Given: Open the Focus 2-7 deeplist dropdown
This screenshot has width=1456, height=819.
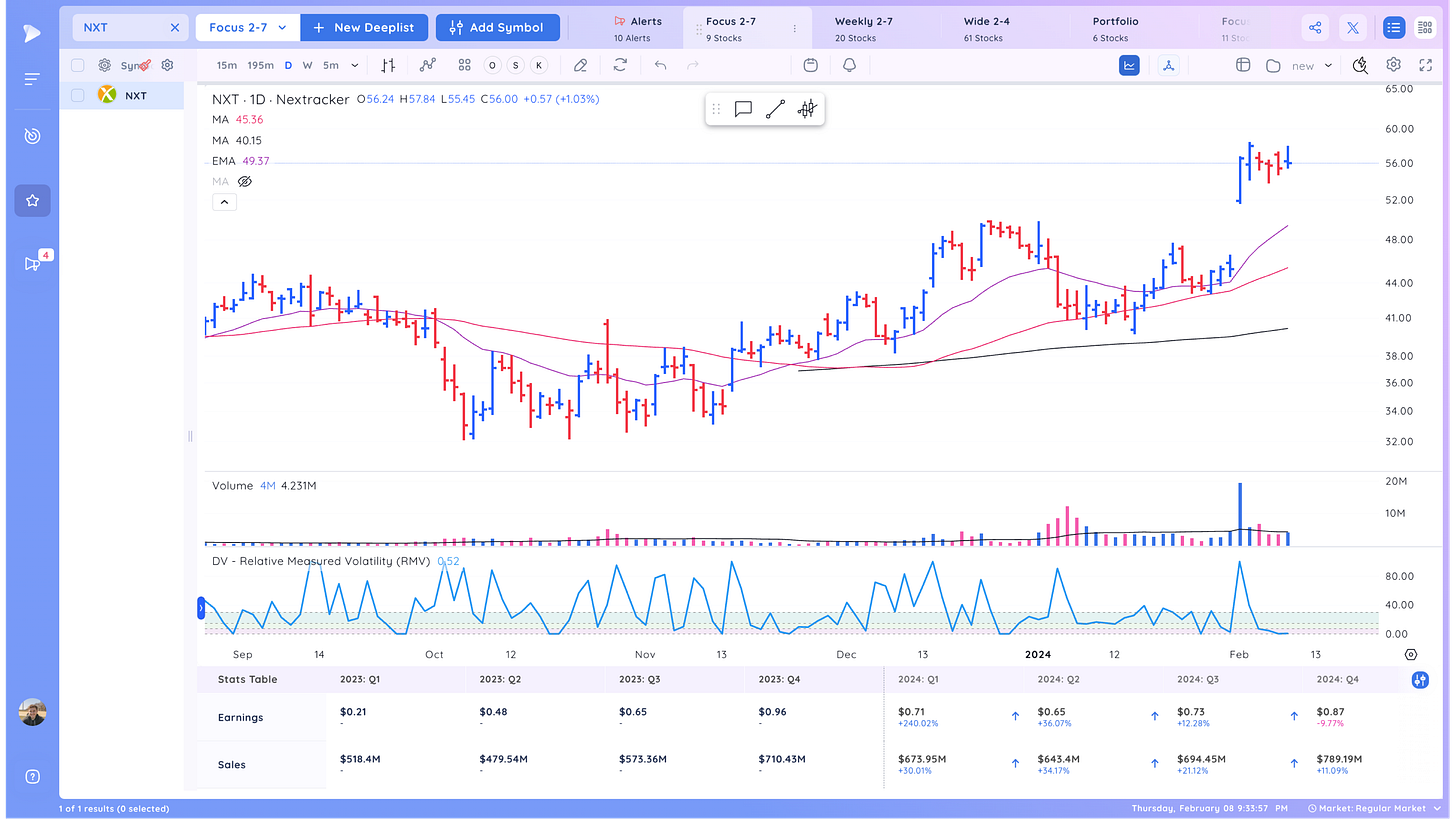Looking at the screenshot, I should (247, 28).
